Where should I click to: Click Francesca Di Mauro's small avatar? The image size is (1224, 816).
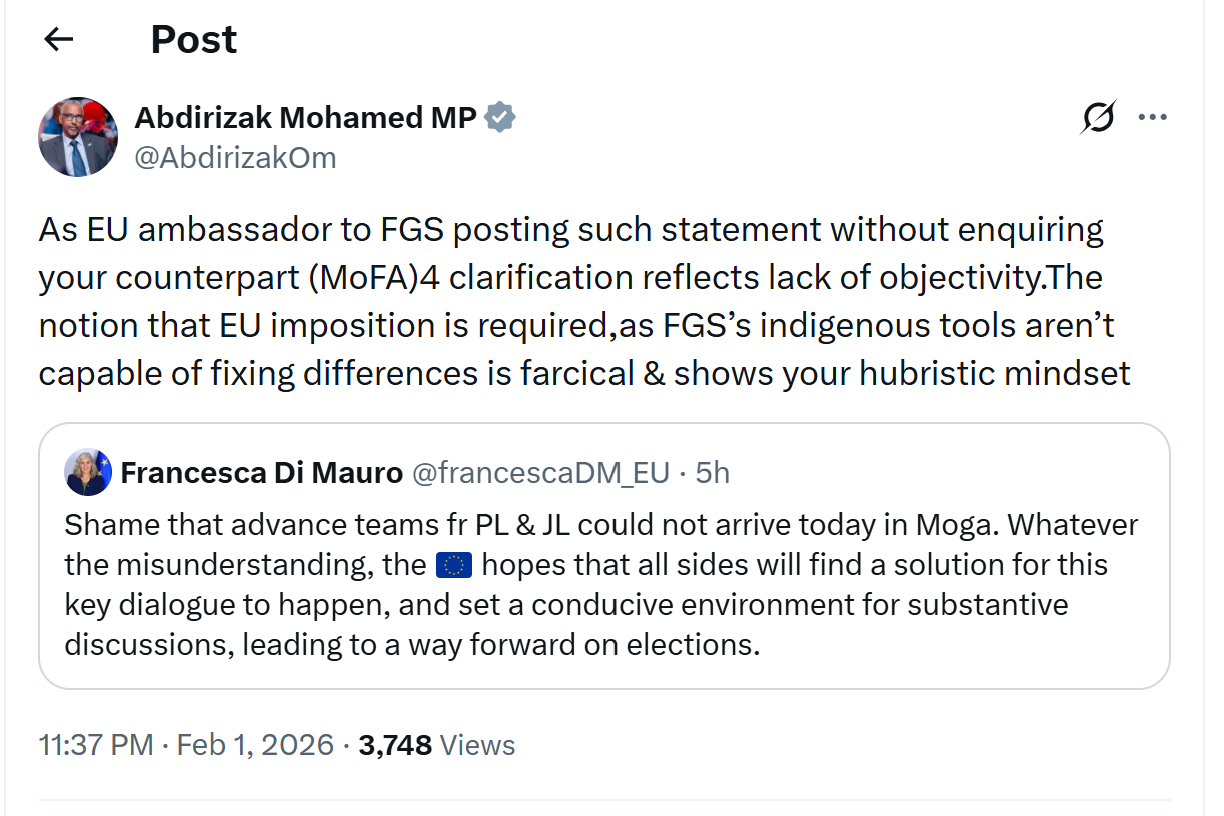(88, 472)
